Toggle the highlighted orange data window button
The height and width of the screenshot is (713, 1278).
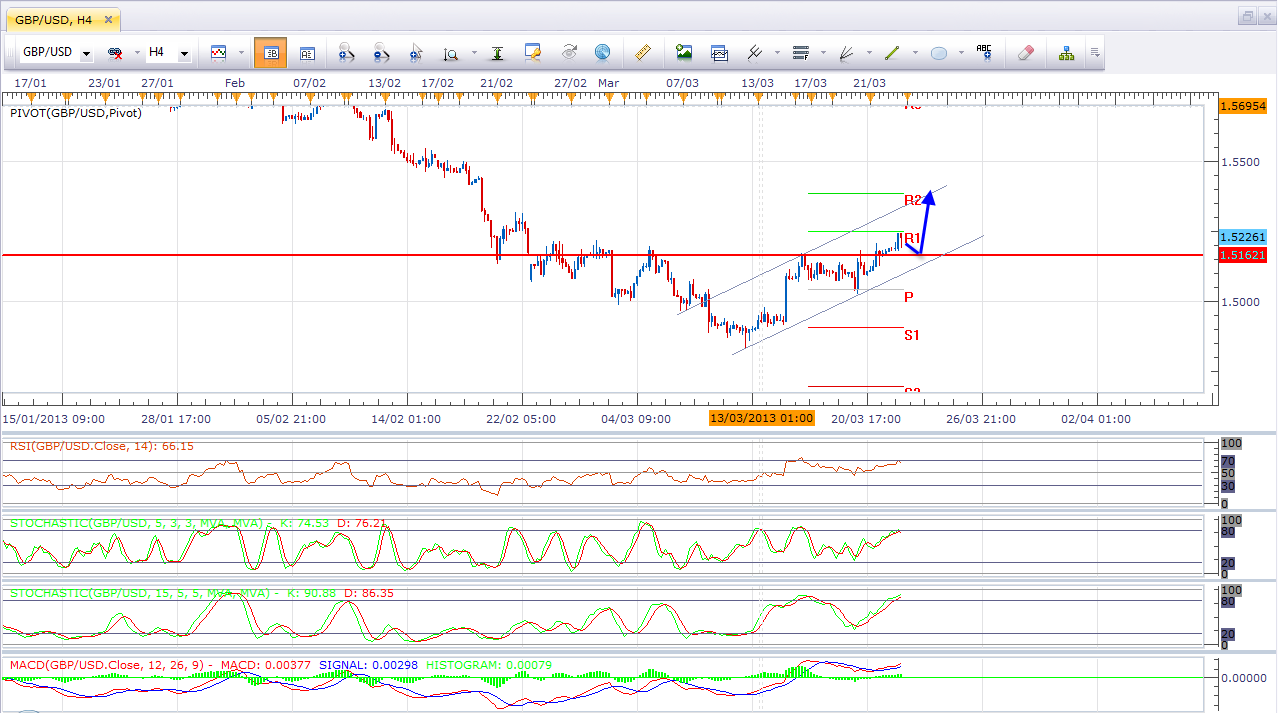pyautogui.click(x=270, y=52)
